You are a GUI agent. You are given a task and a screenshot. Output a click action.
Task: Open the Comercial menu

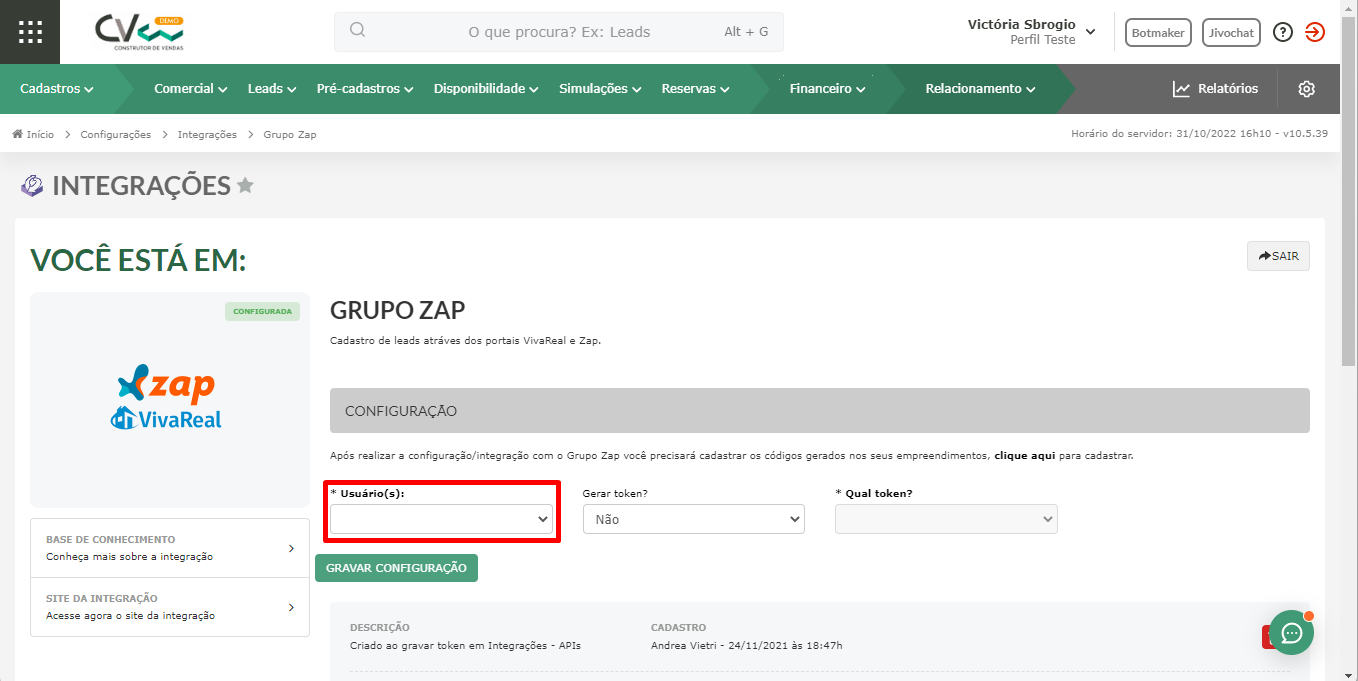pyautogui.click(x=191, y=89)
